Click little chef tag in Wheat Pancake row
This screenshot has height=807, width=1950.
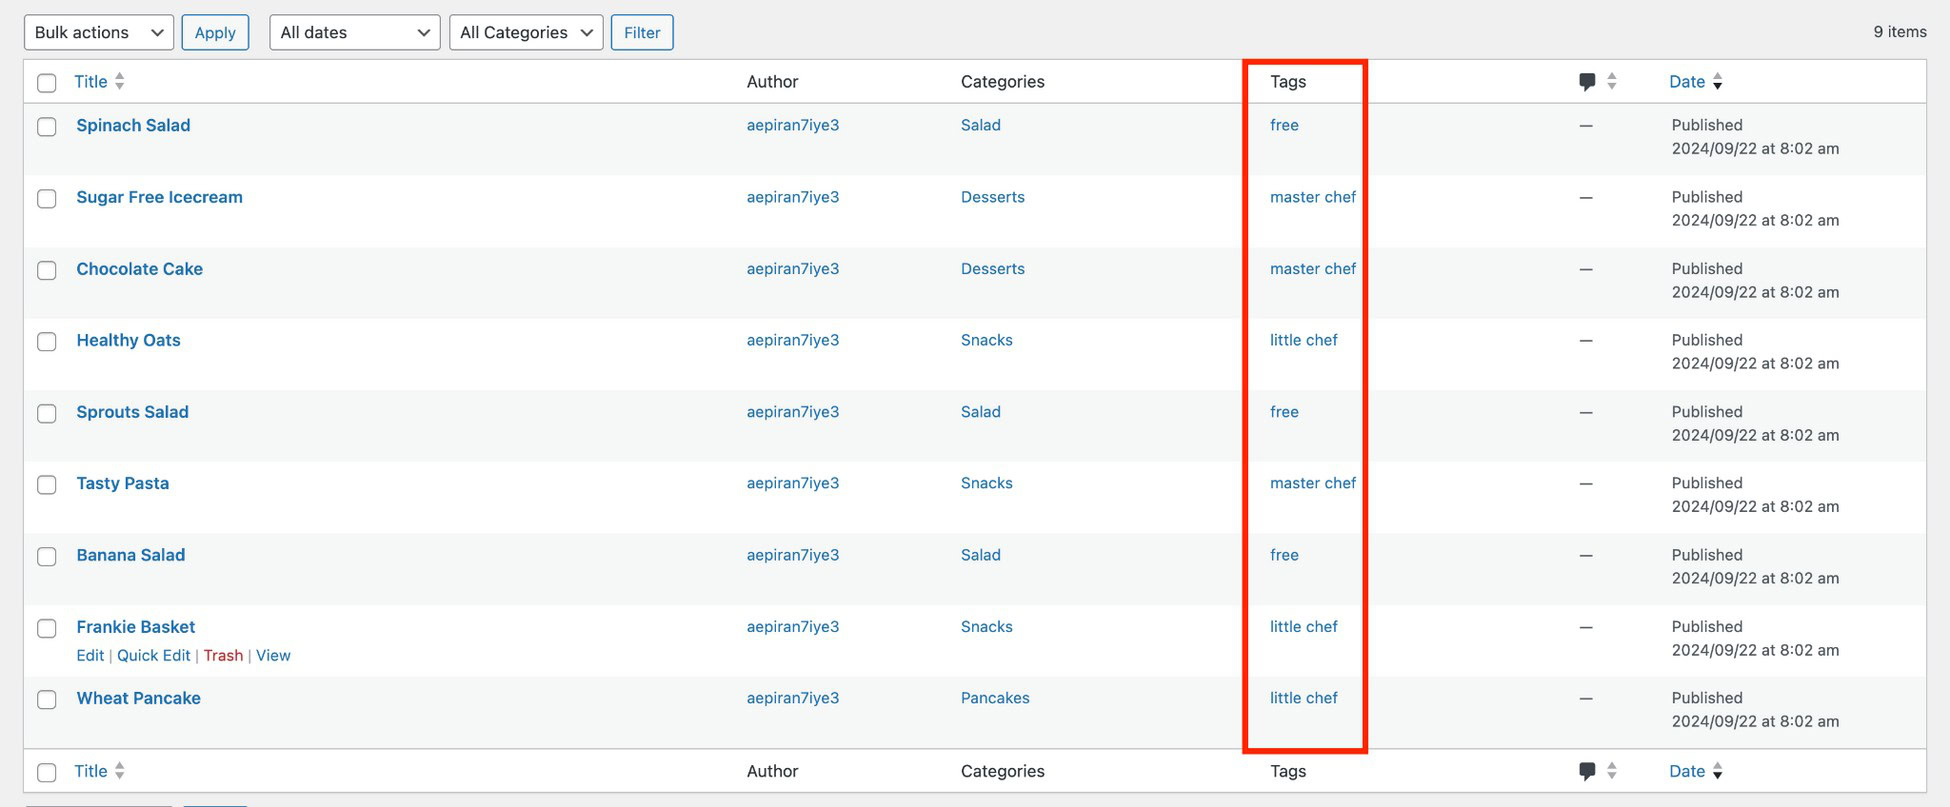pos(1303,698)
